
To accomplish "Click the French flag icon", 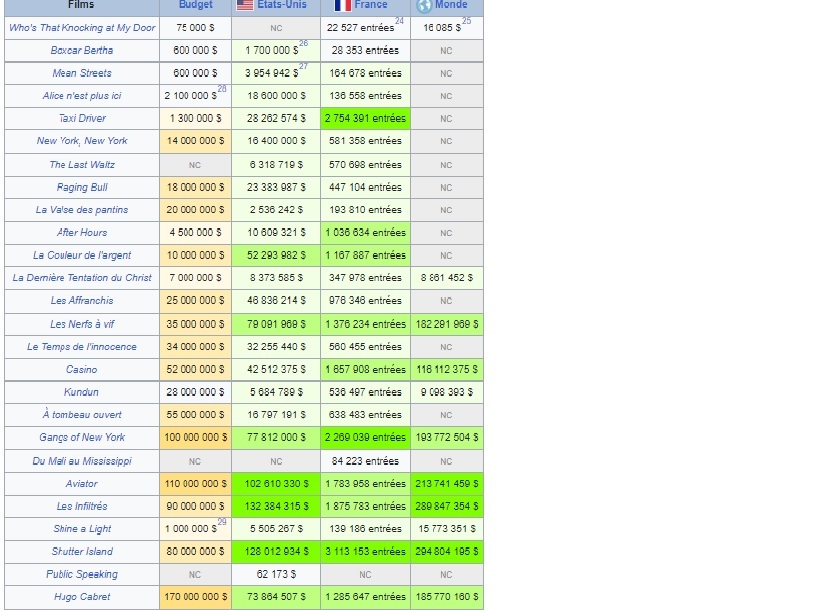I will 343,5.
